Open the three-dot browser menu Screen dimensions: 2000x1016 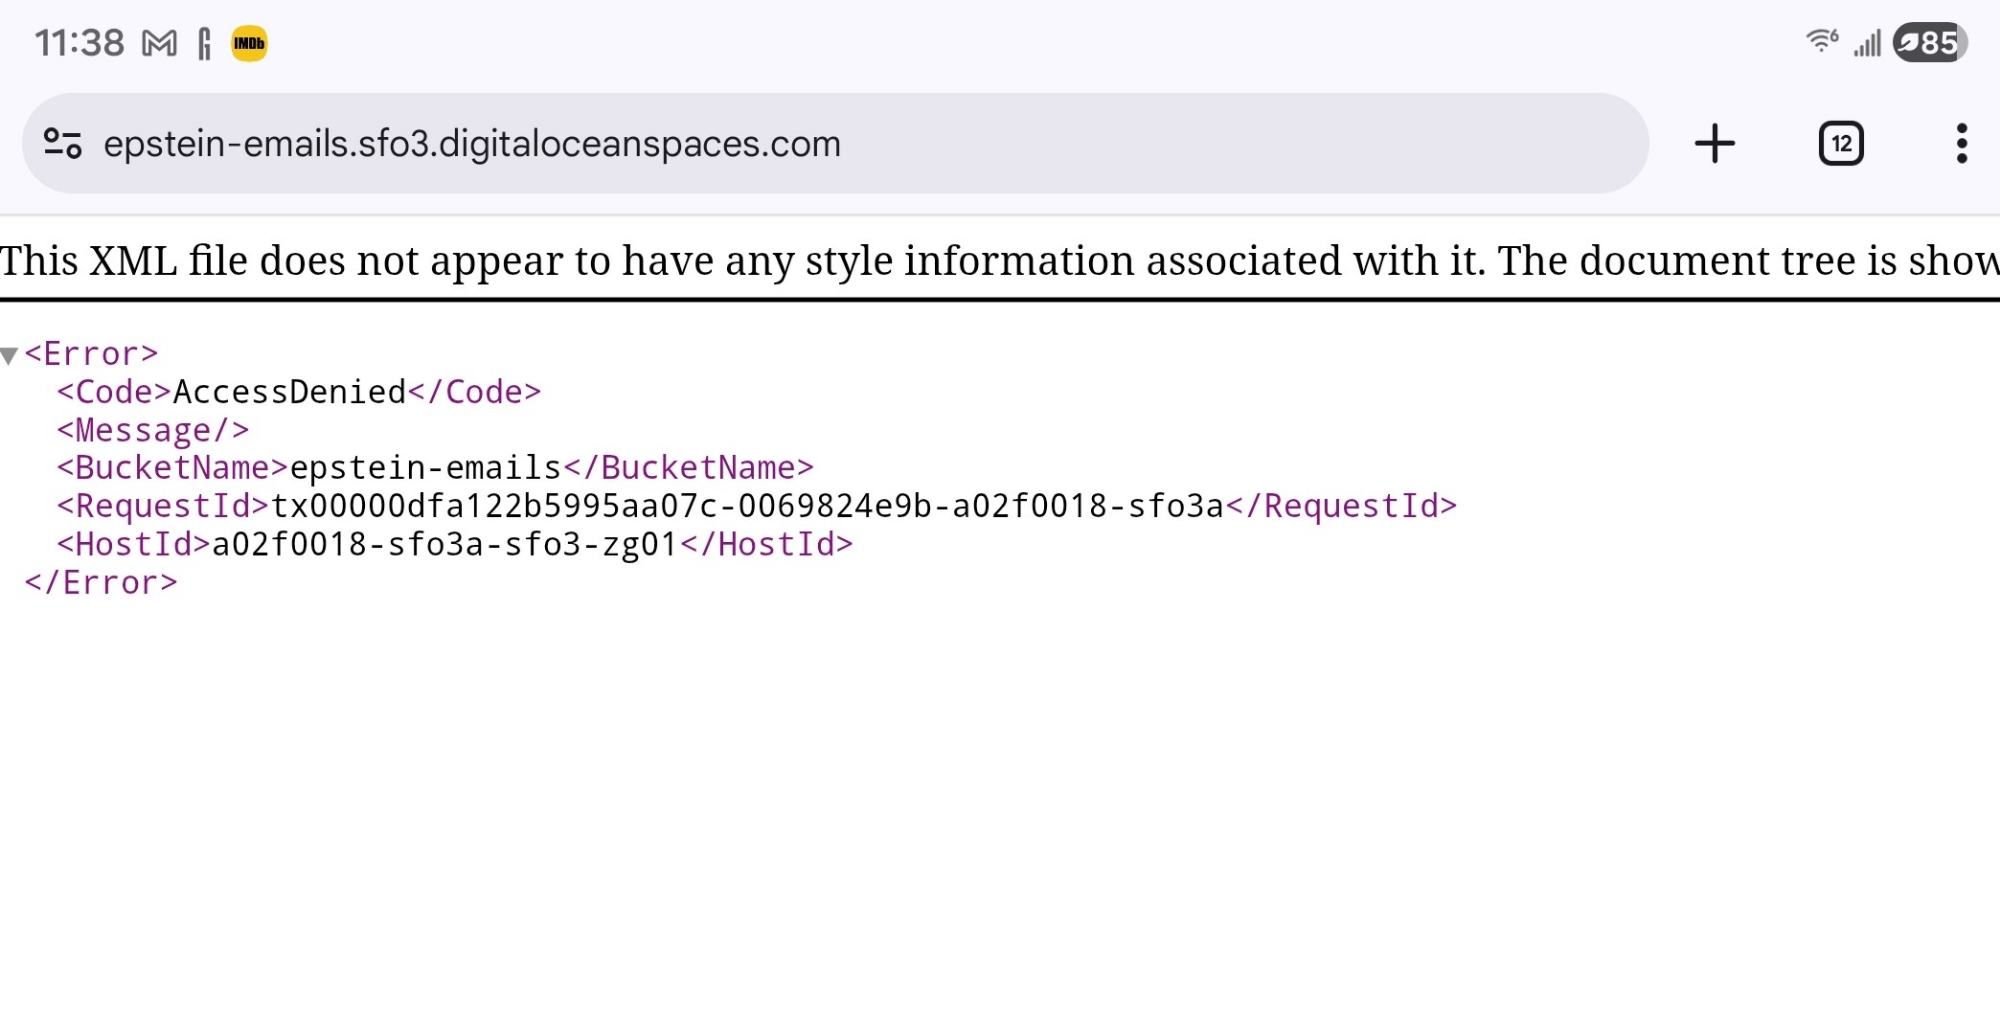point(1961,144)
